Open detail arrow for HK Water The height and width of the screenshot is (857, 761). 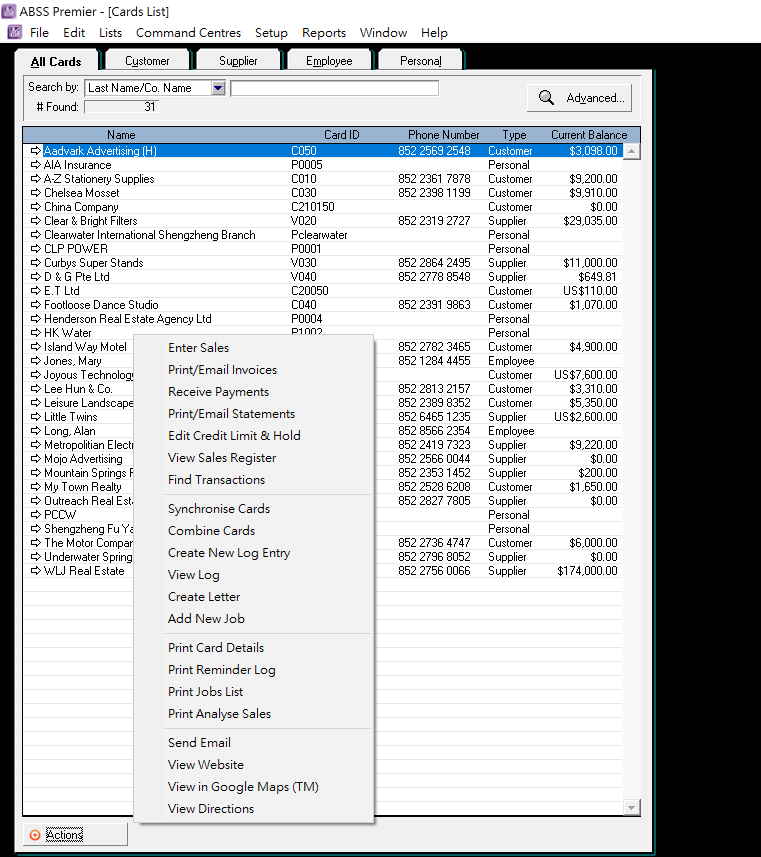36,332
